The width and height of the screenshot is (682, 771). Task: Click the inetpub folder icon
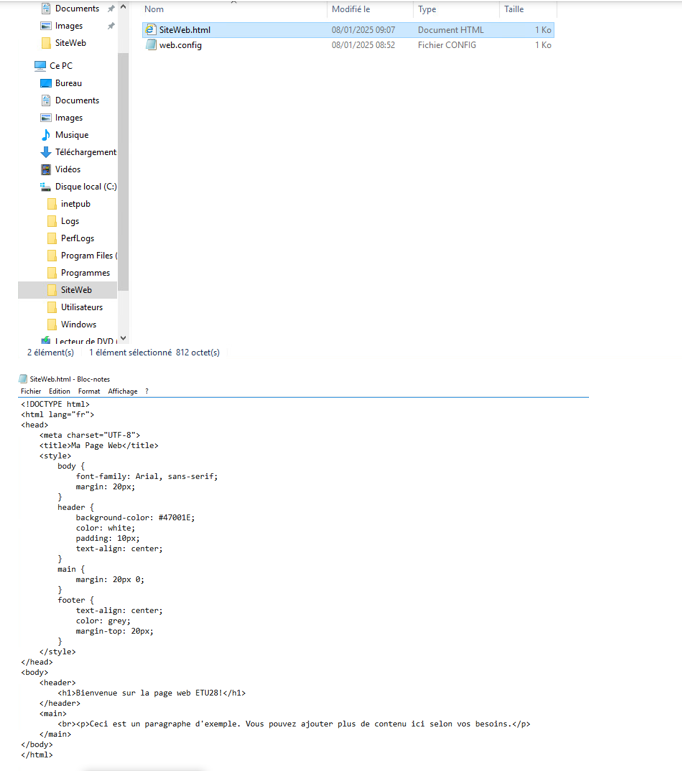(x=52, y=204)
